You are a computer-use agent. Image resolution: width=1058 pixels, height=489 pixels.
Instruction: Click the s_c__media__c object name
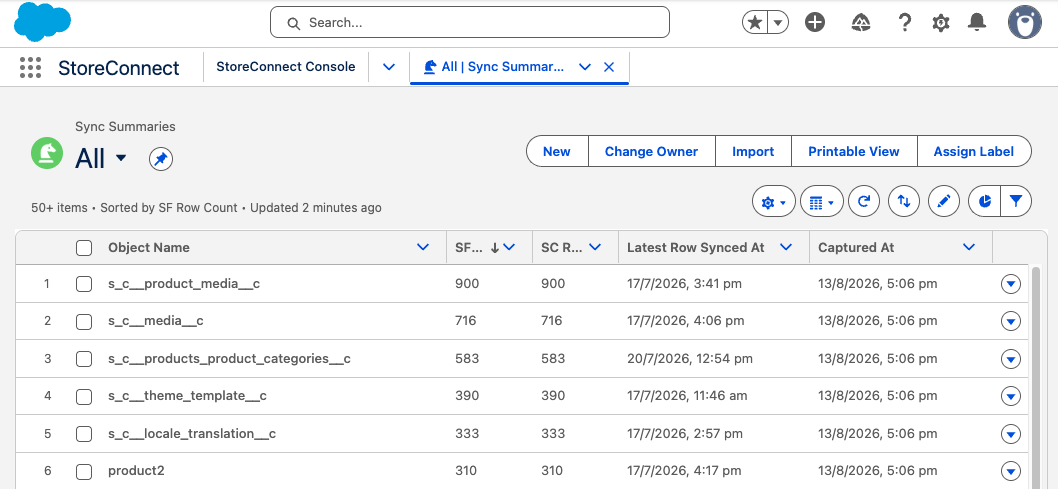point(156,321)
